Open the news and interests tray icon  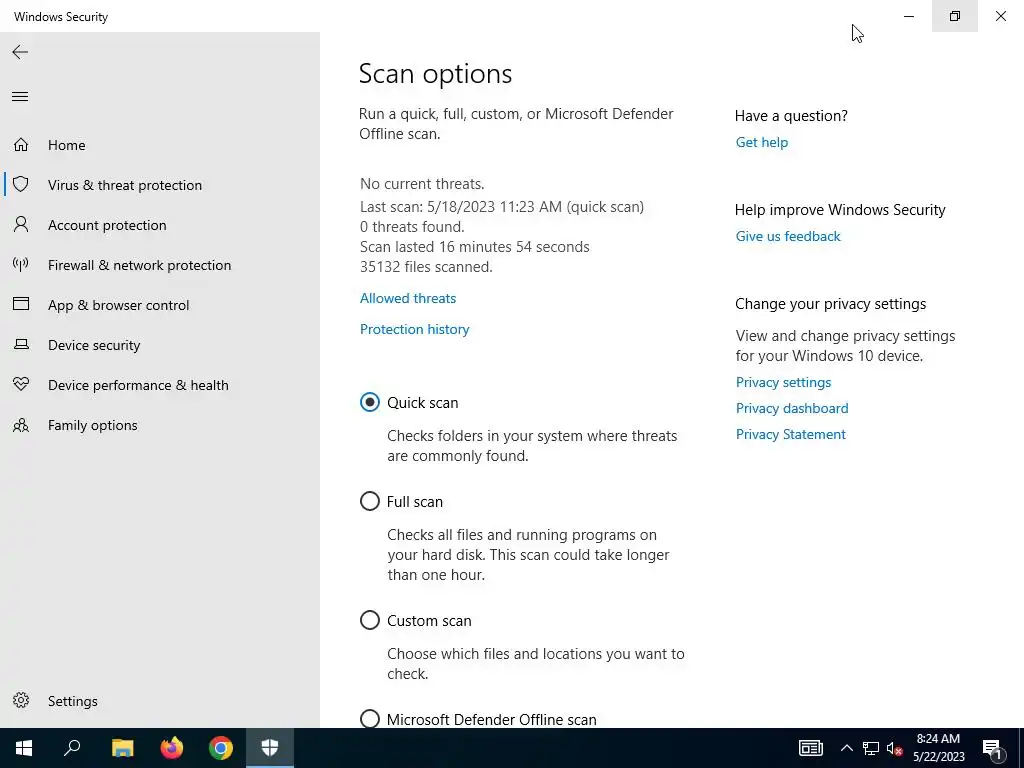click(x=810, y=748)
